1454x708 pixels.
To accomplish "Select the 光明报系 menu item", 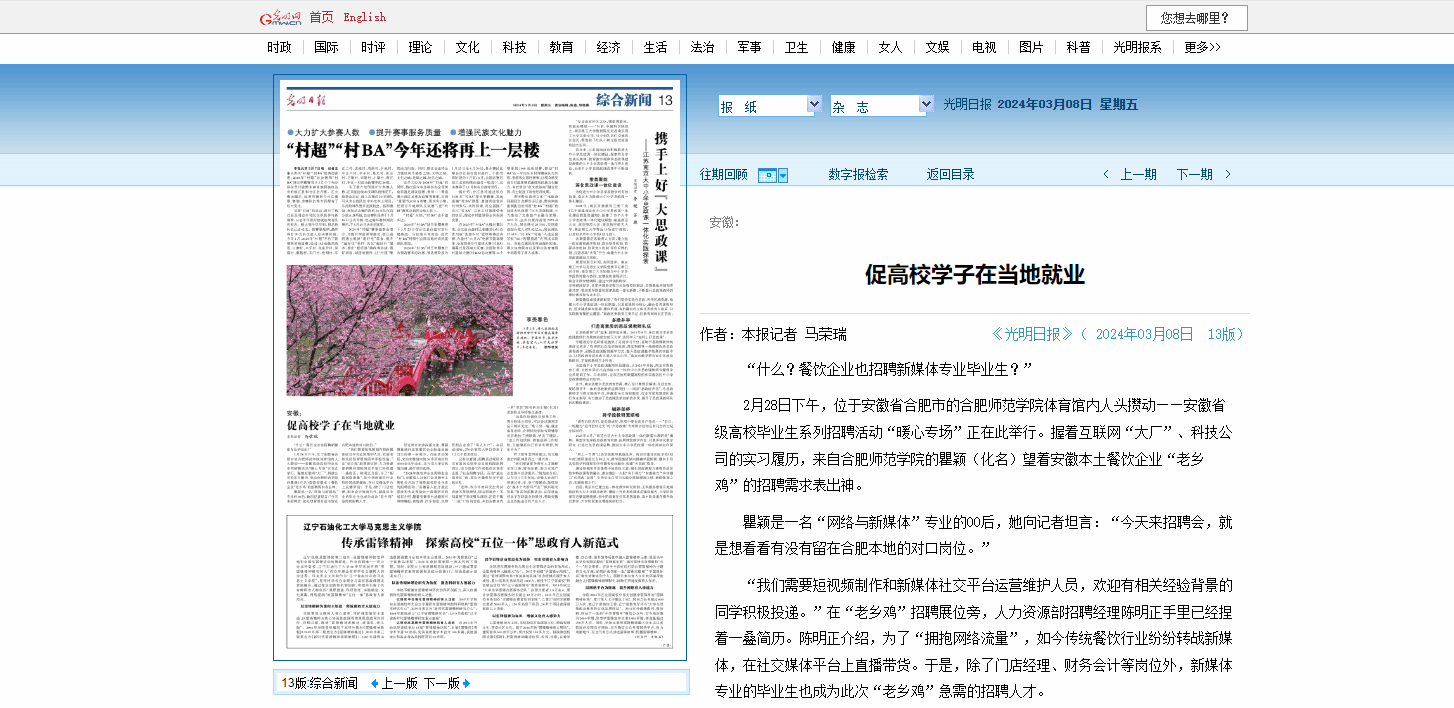I will coord(1137,47).
